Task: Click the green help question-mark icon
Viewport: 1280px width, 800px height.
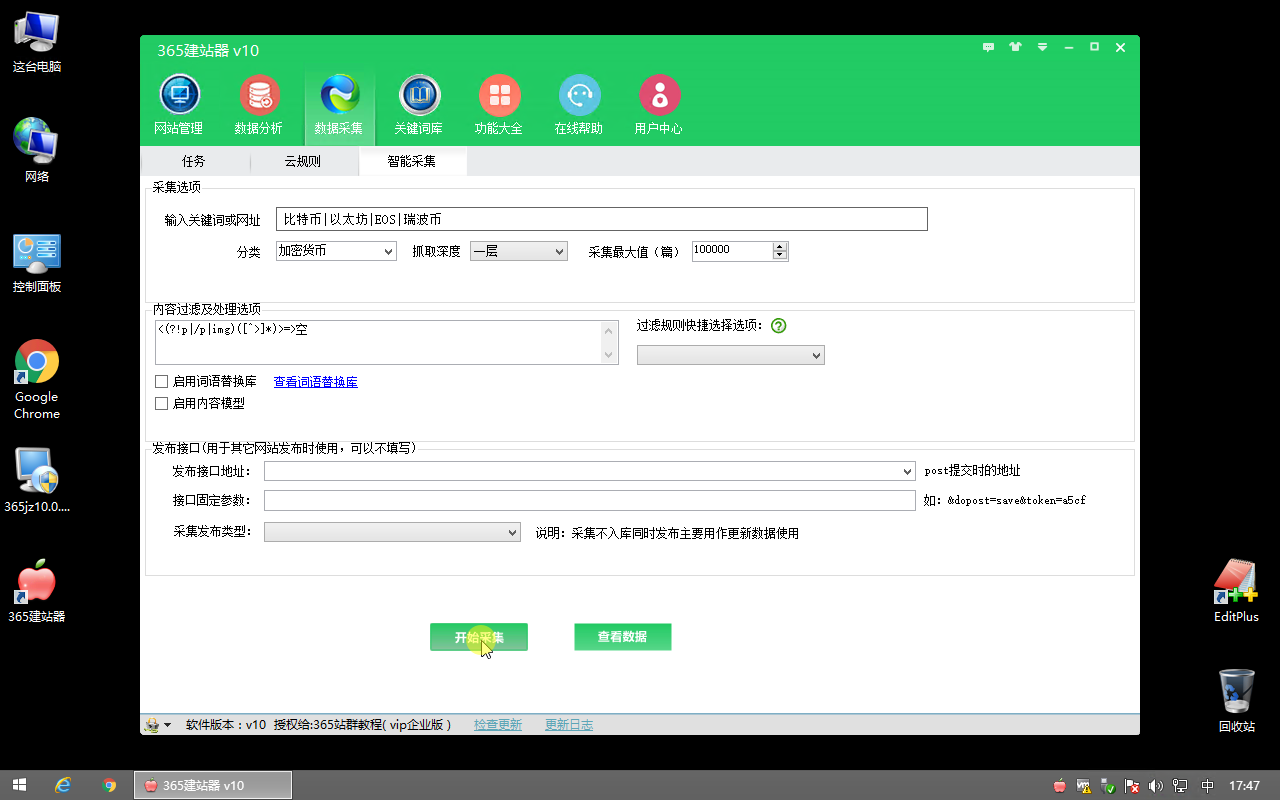Action: 779,325
